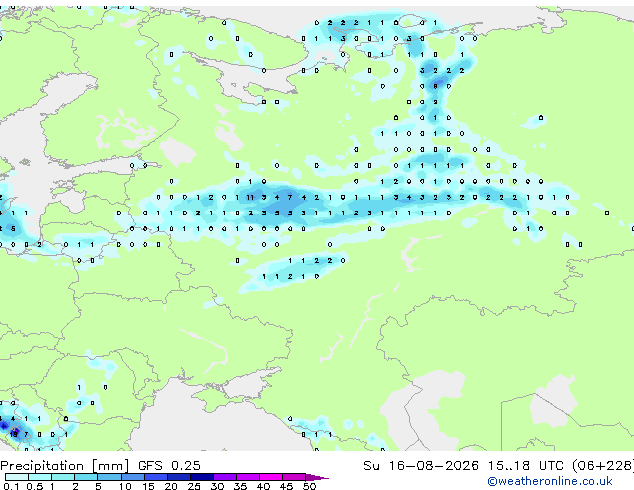Click the '25' legend scale label
This screenshot has height=490, width=634.
[x=194, y=486]
